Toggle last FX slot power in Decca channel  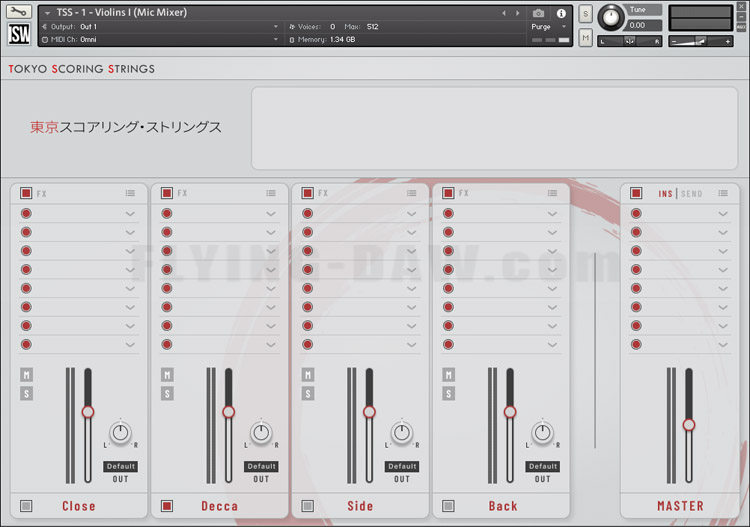click(167, 344)
